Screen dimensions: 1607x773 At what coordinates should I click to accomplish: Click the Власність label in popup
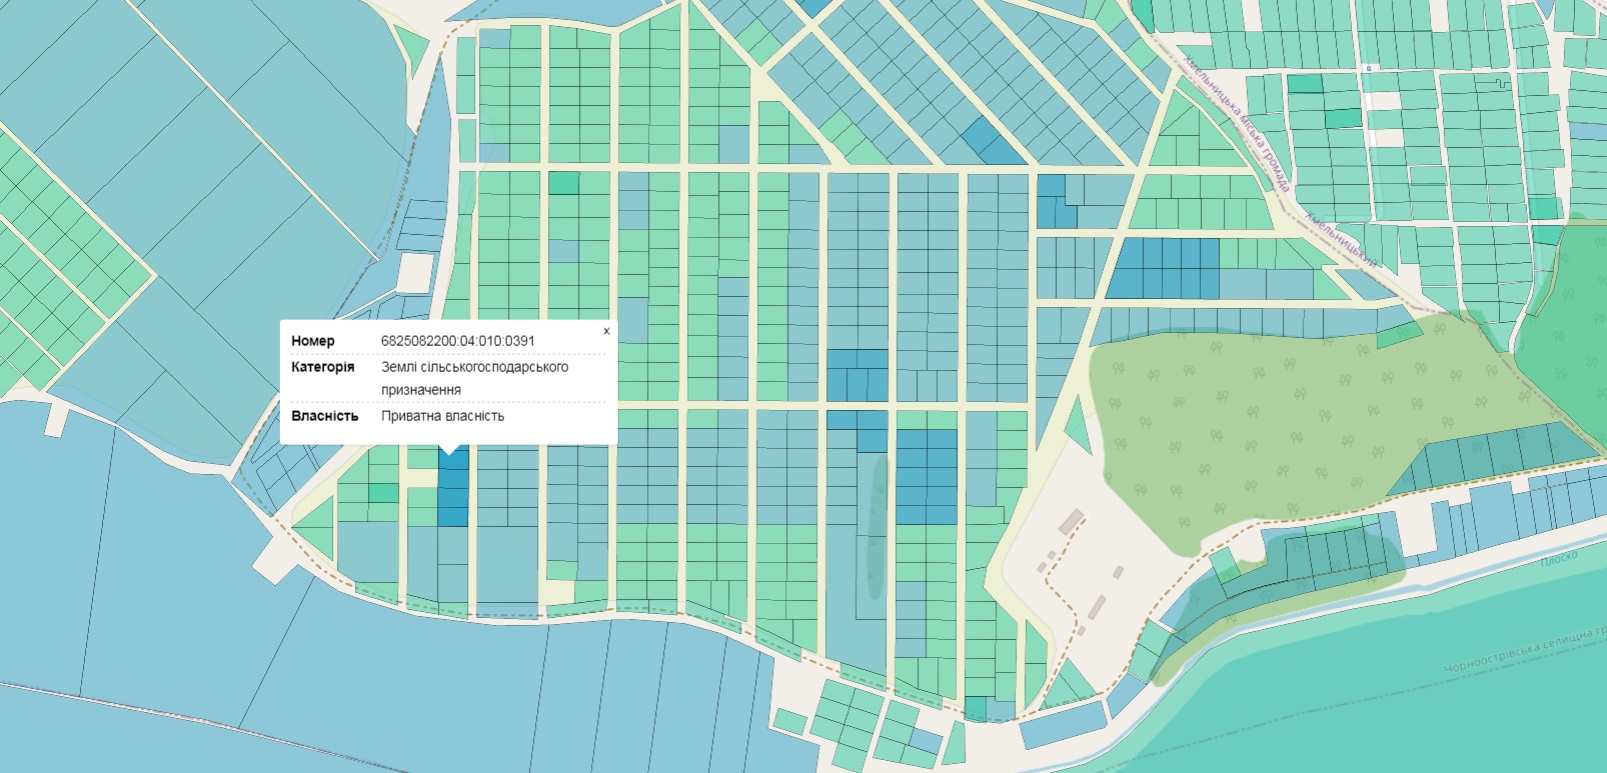point(324,416)
